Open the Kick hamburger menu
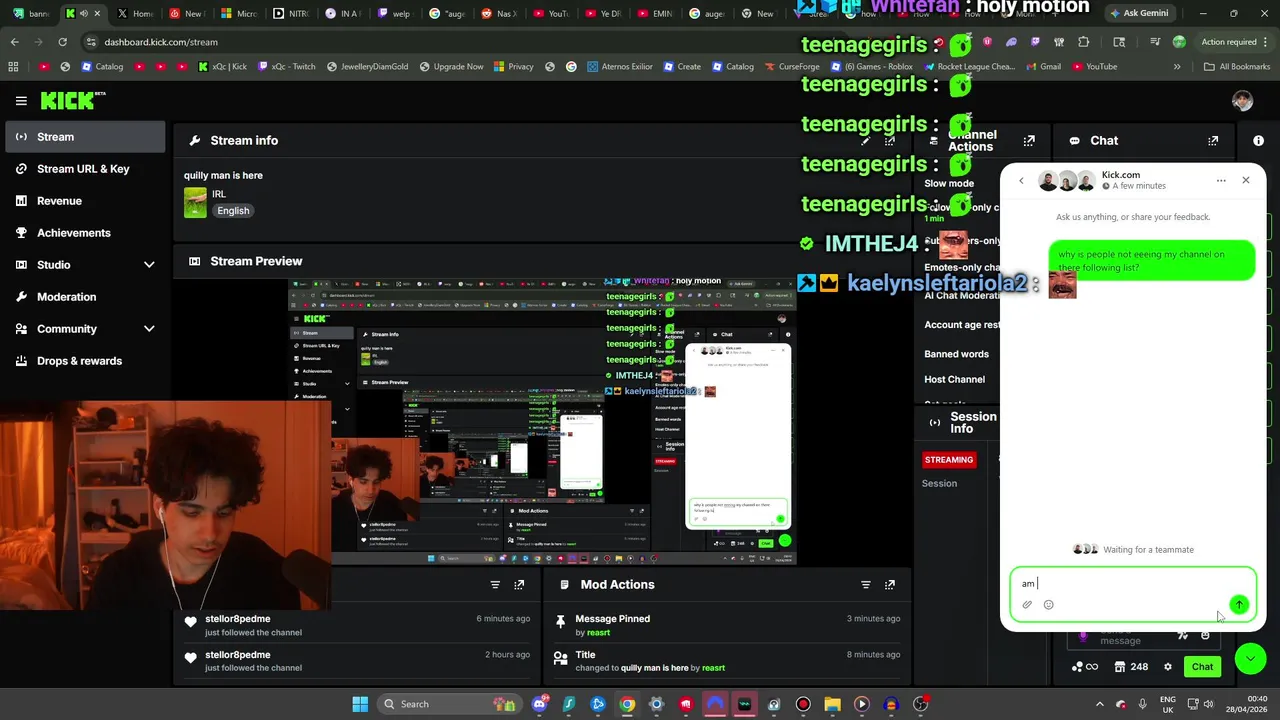 pyautogui.click(x=21, y=101)
